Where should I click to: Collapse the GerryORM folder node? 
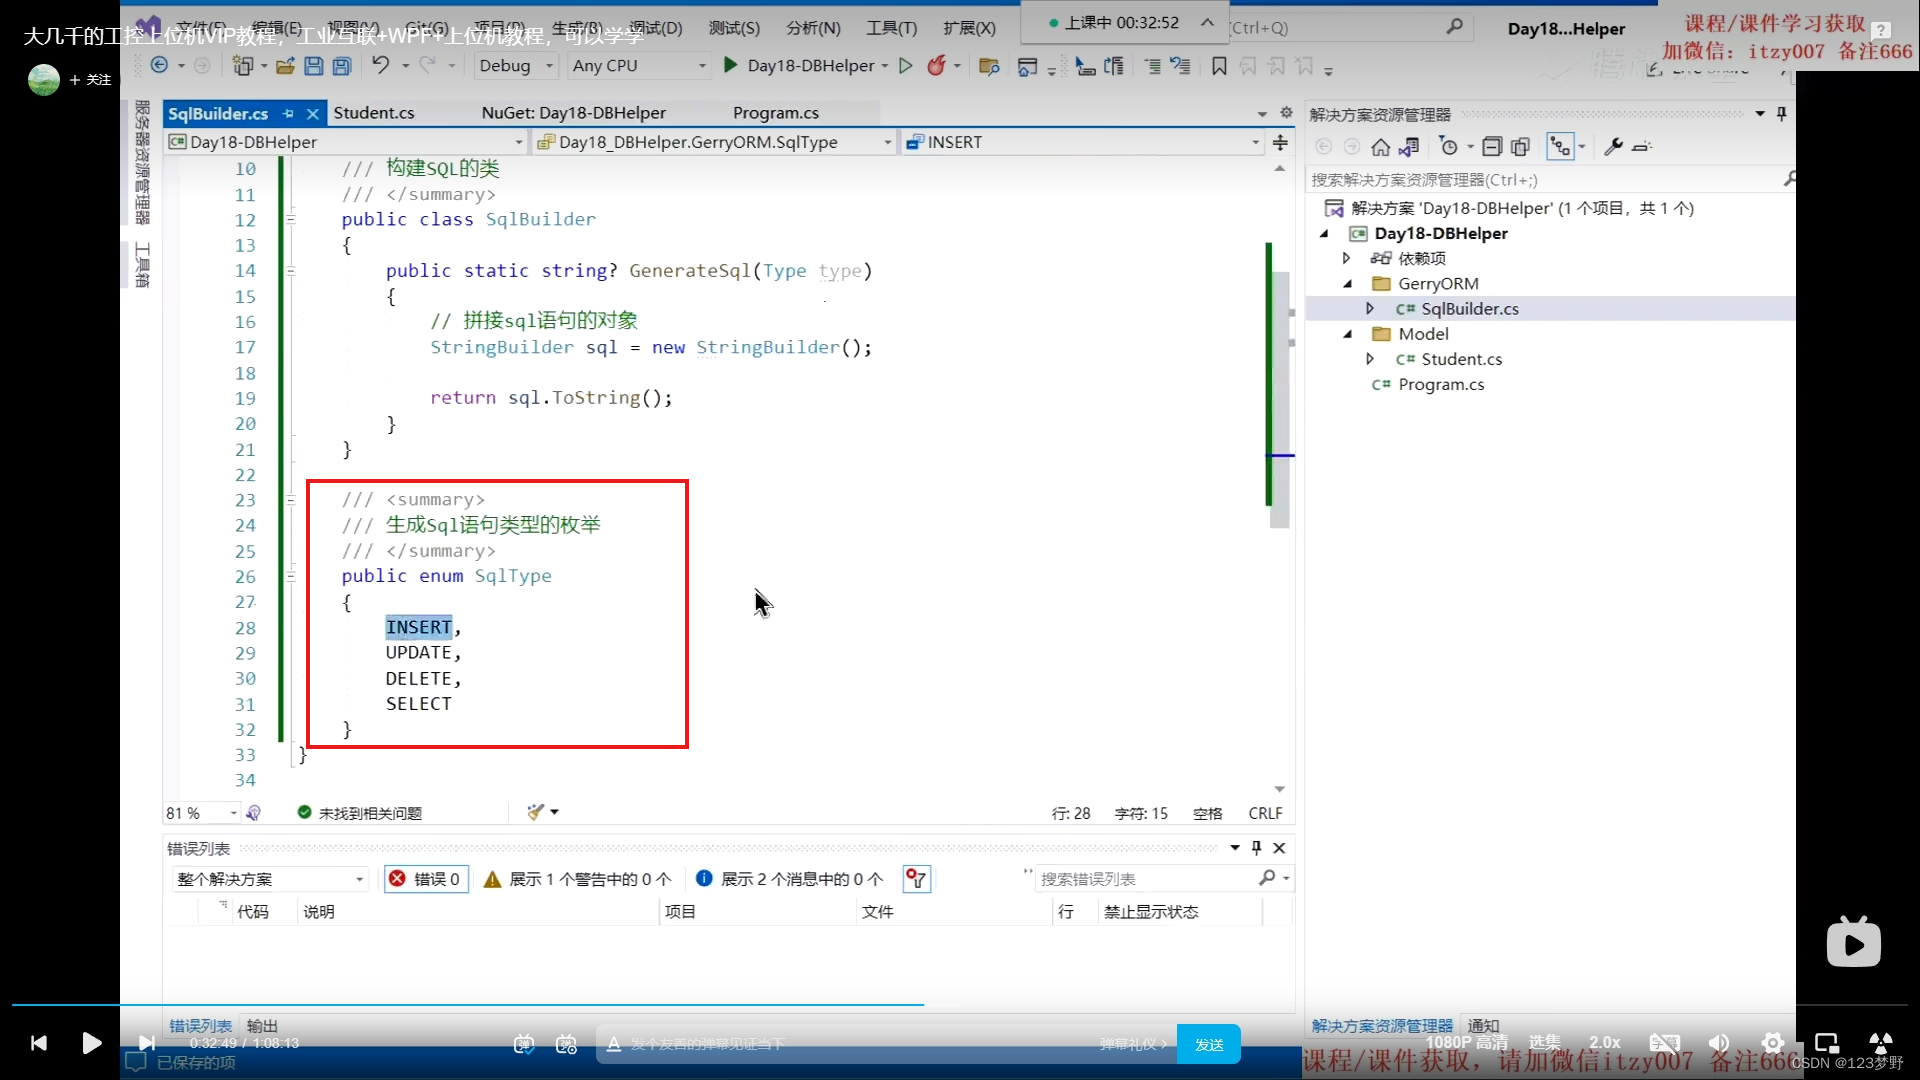[x=1348, y=284]
